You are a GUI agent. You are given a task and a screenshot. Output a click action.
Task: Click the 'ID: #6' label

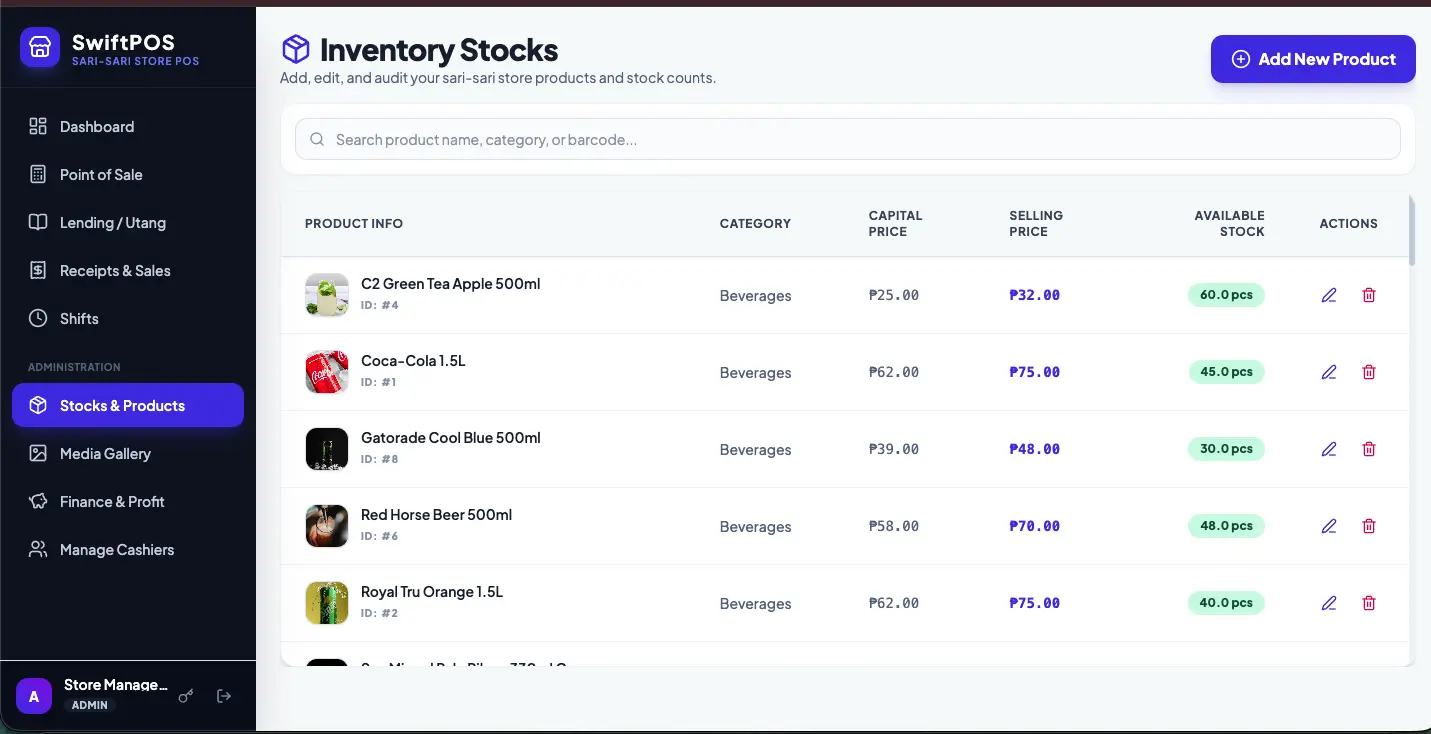(380, 537)
